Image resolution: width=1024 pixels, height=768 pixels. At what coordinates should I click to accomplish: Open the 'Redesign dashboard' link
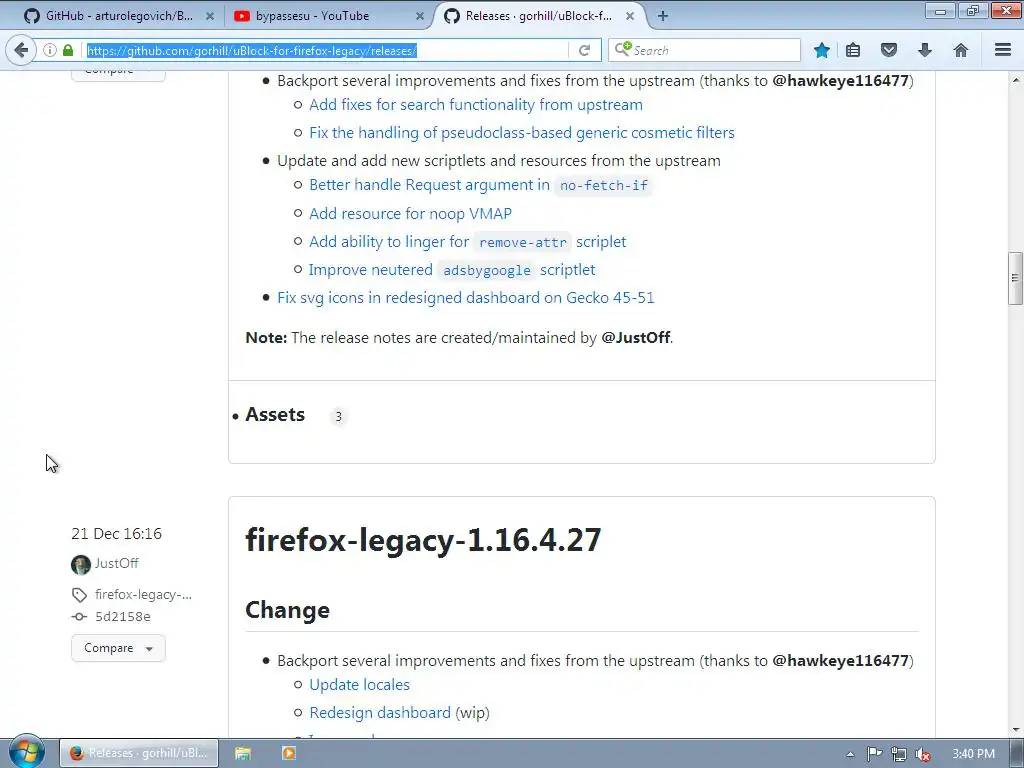(x=379, y=712)
